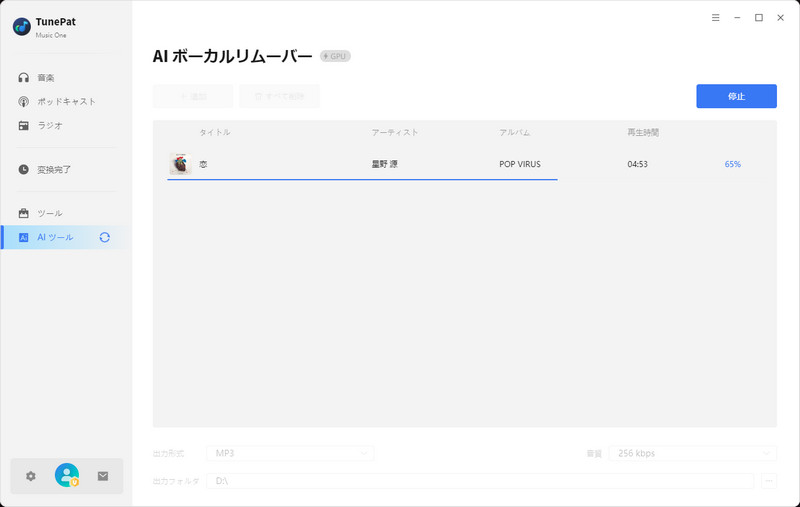Maximize the TunePat window

[x=759, y=18]
